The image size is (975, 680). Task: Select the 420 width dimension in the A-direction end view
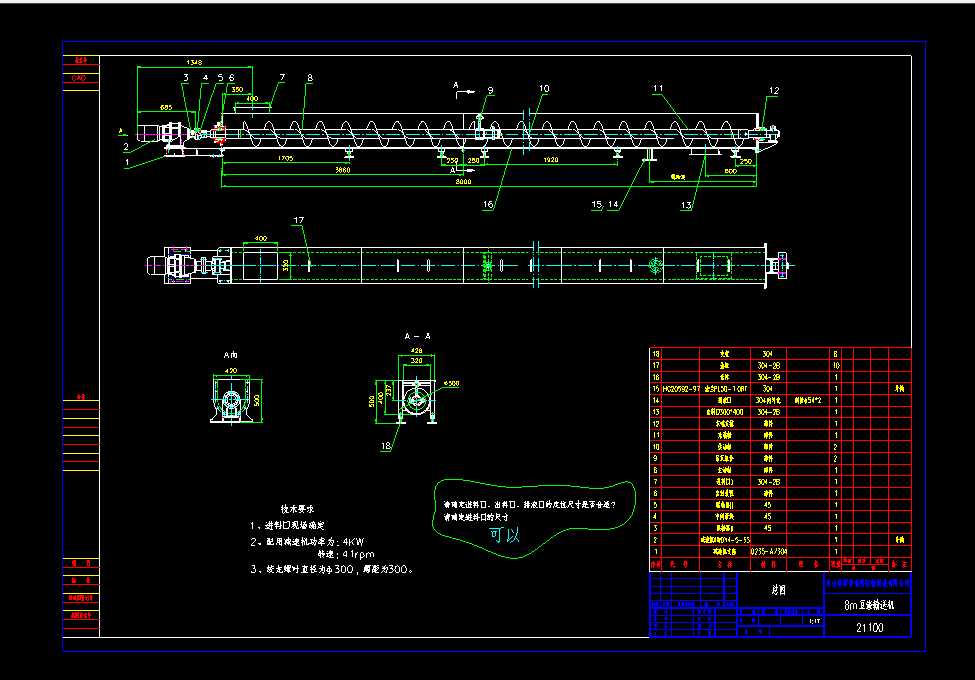[231, 370]
